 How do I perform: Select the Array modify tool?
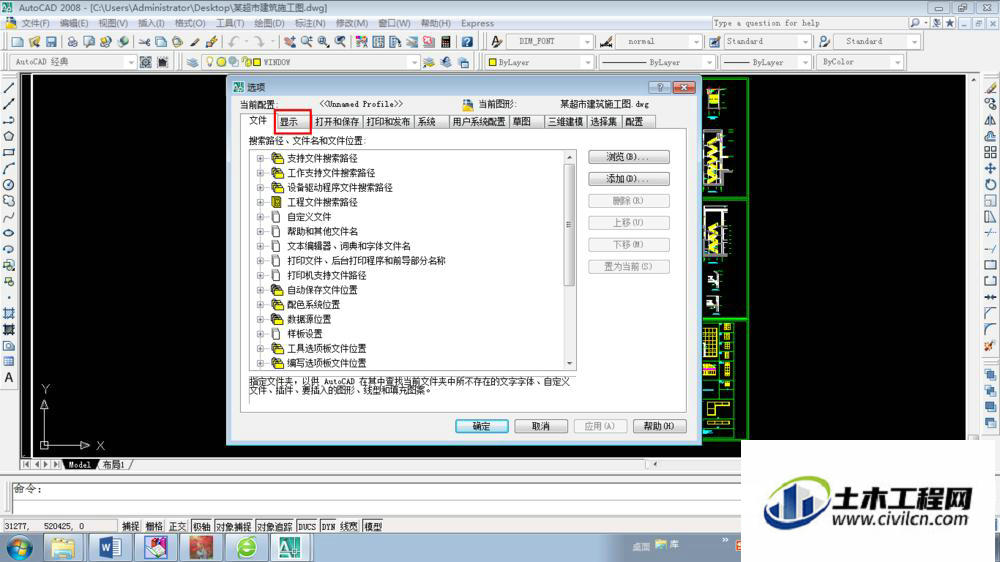point(990,152)
